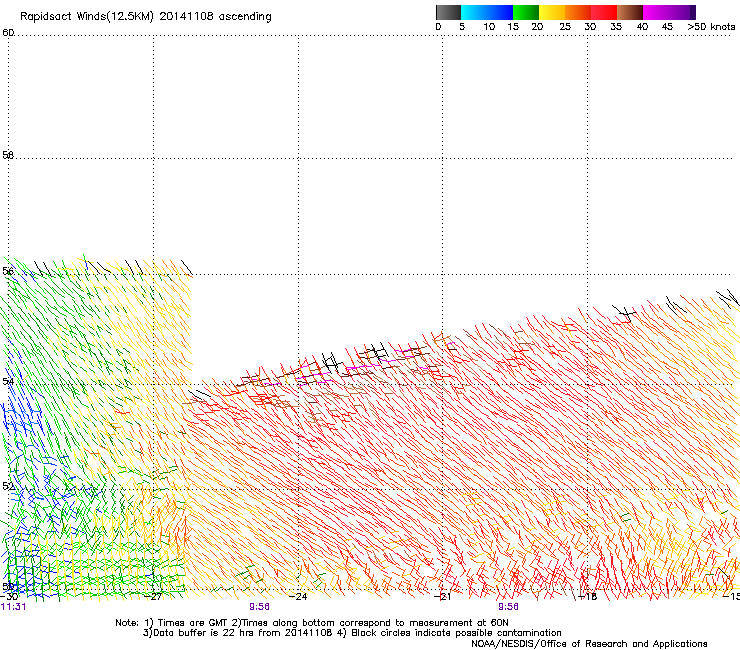Select the yellow 20-25 knots color band
The height and width of the screenshot is (650, 740).
[x=552, y=12]
